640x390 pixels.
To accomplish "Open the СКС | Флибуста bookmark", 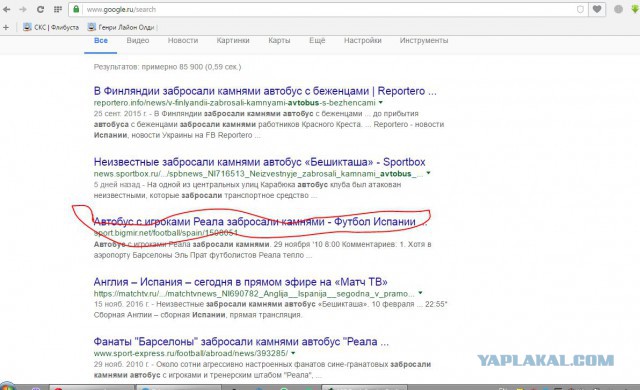I will pos(51,27).
